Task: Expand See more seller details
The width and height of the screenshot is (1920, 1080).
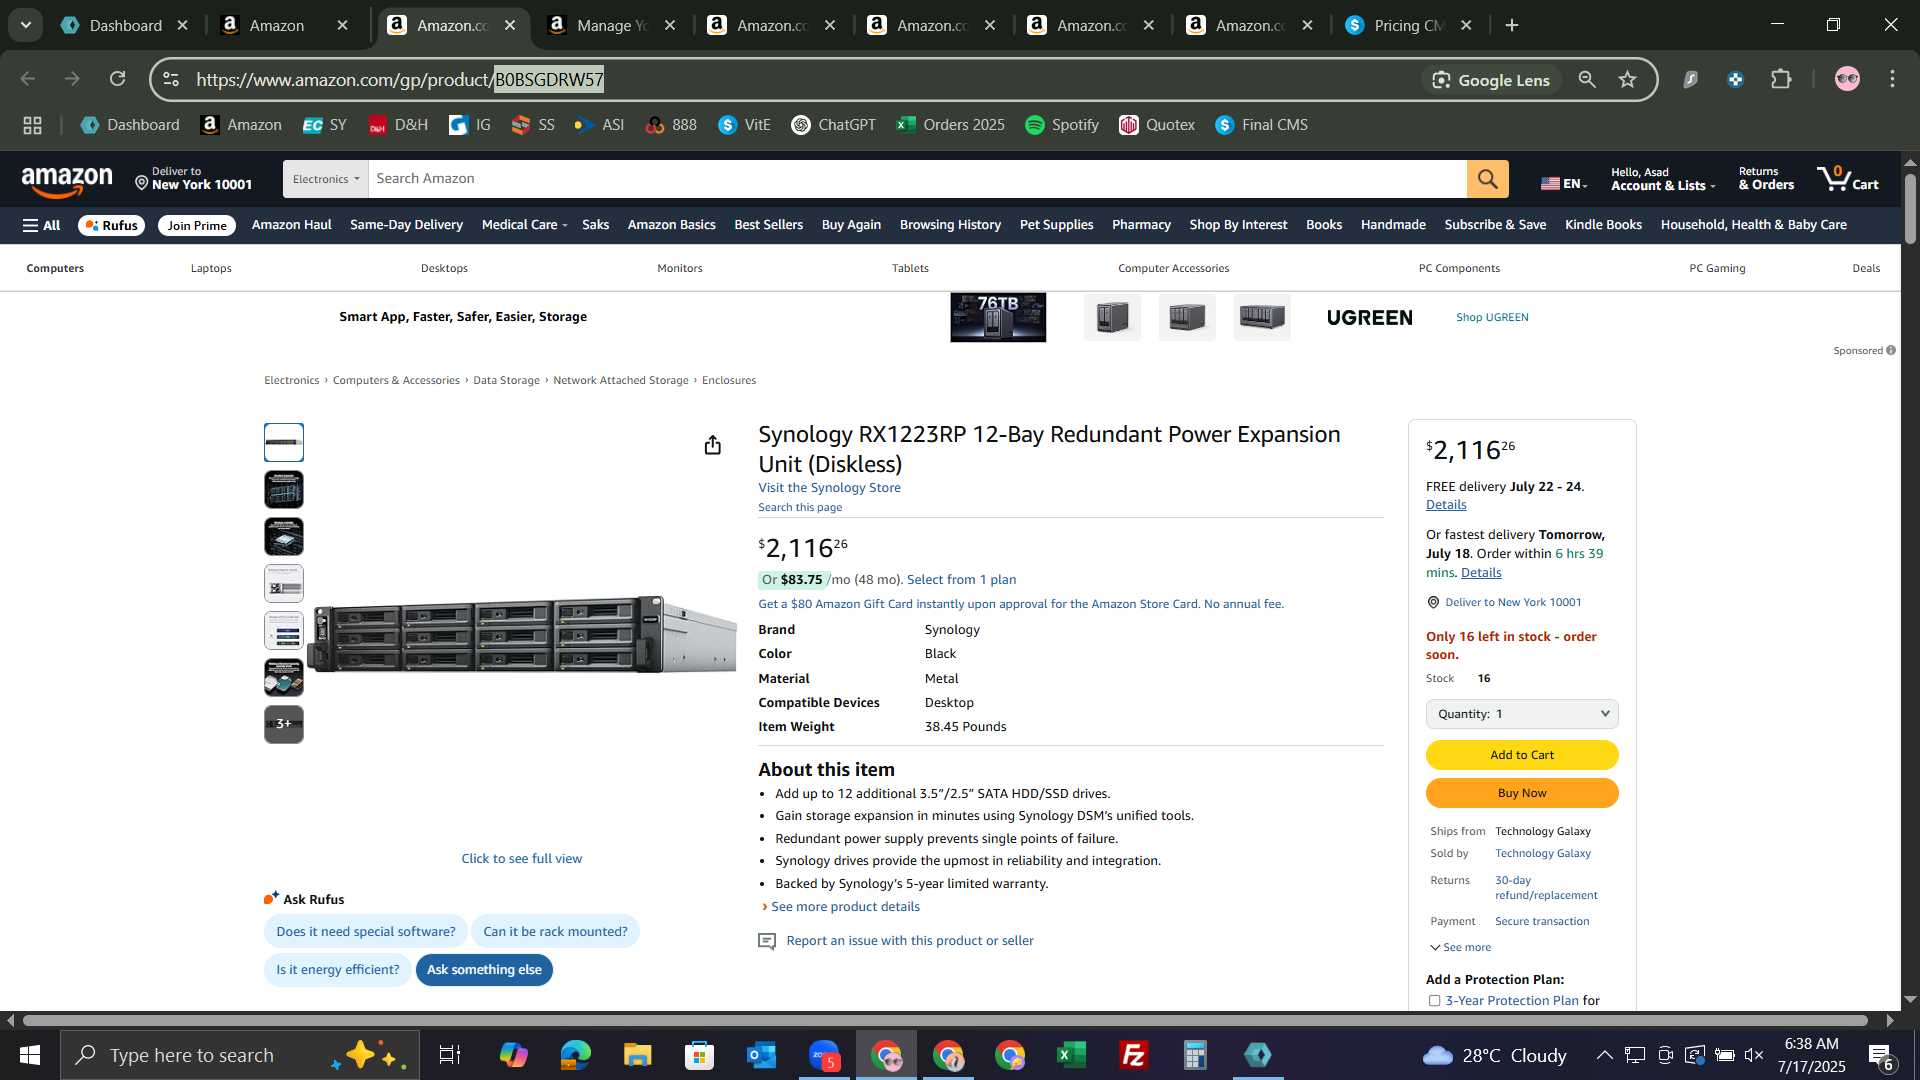Action: [1460, 948]
